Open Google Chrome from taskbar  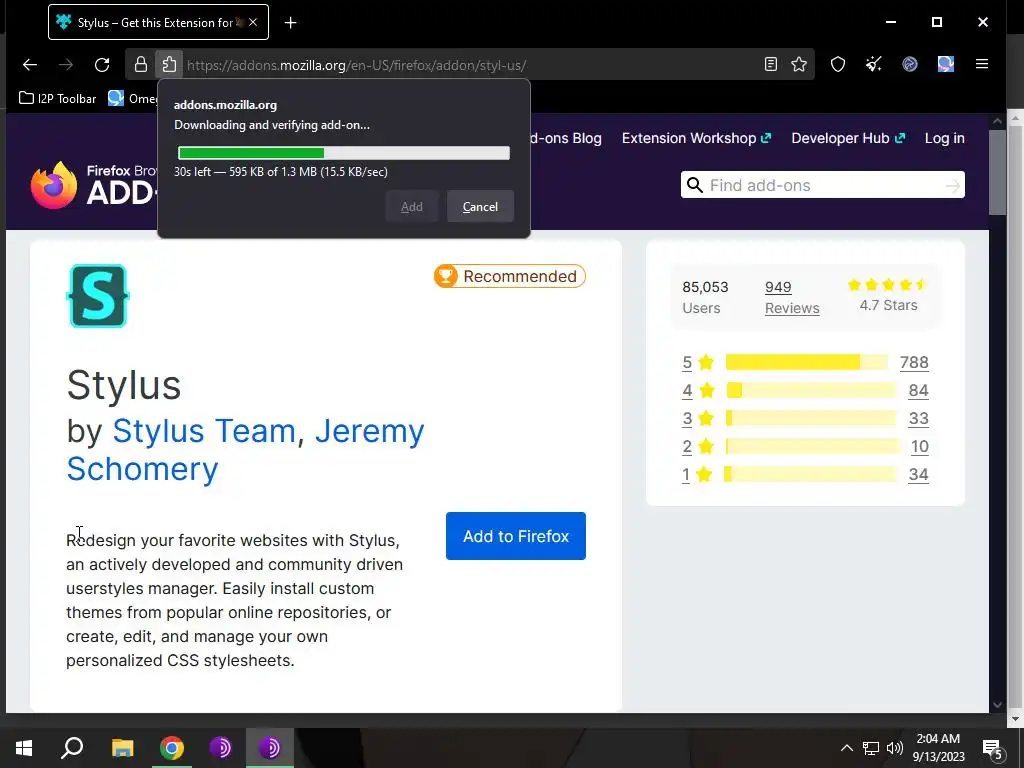click(x=172, y=748)
